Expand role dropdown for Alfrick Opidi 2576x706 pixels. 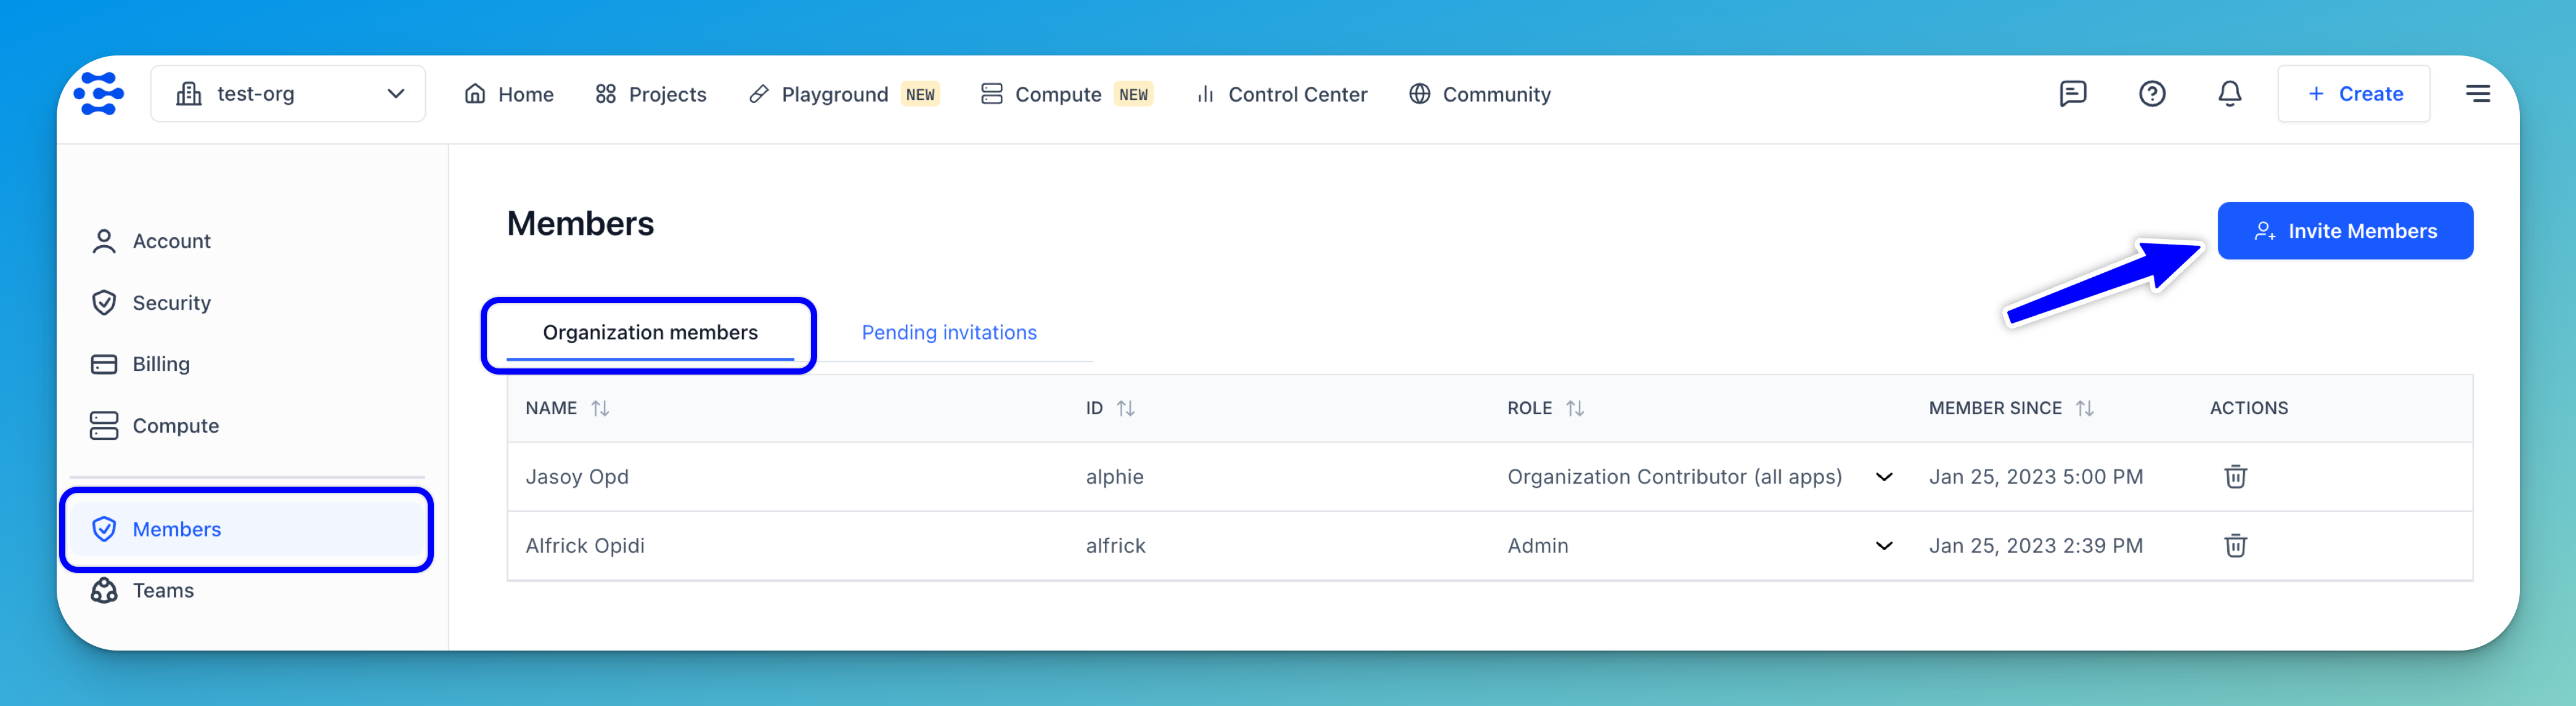(1884, 546)
